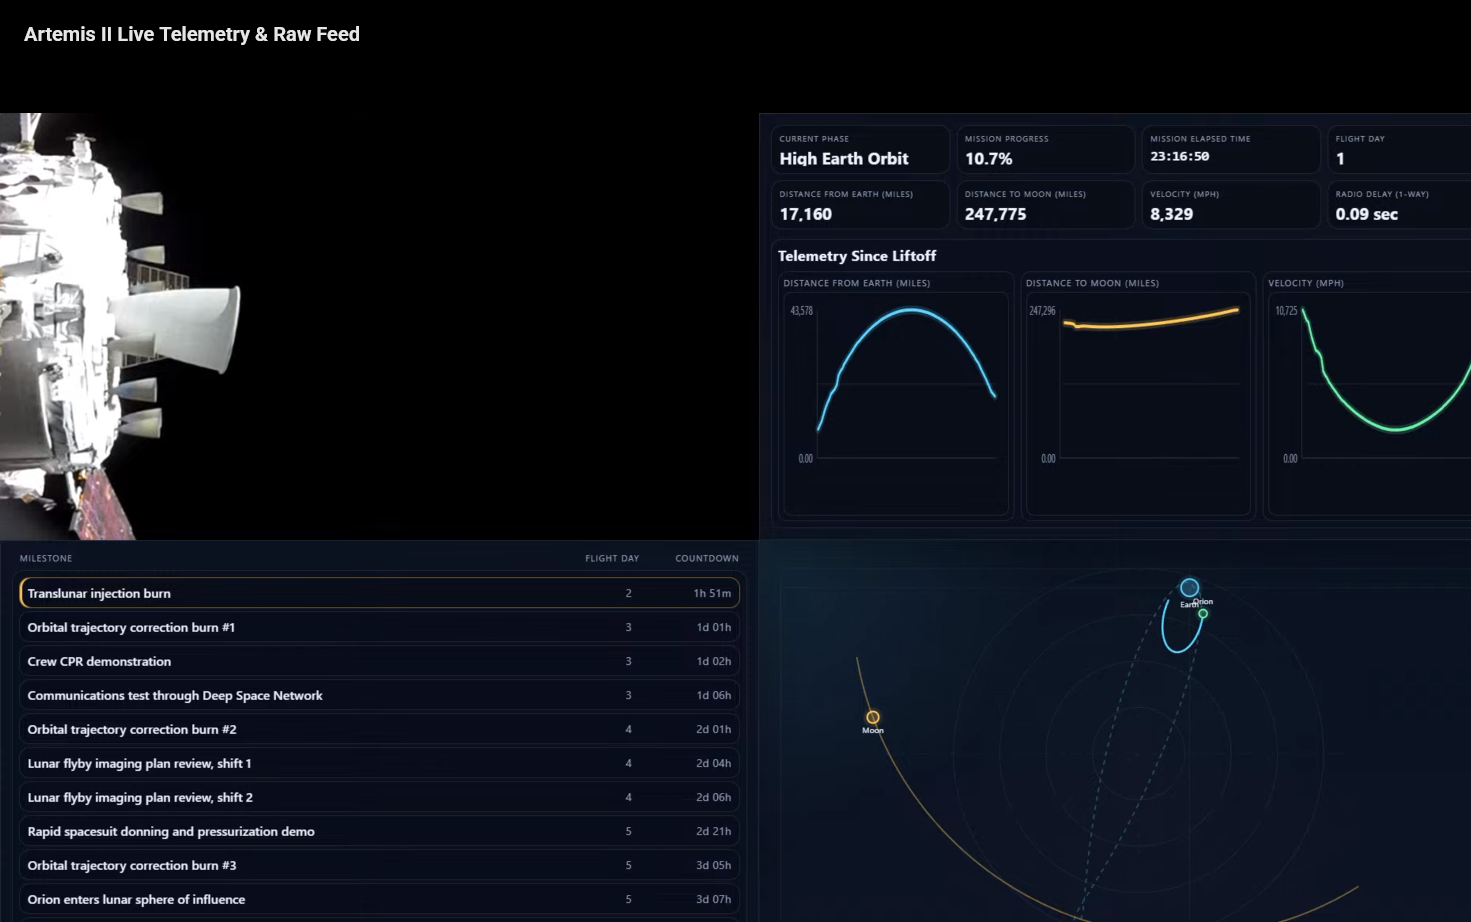
Task: Click the Moon marker on the orbit map
Action: pyautogui.click(x=873, y=717)
